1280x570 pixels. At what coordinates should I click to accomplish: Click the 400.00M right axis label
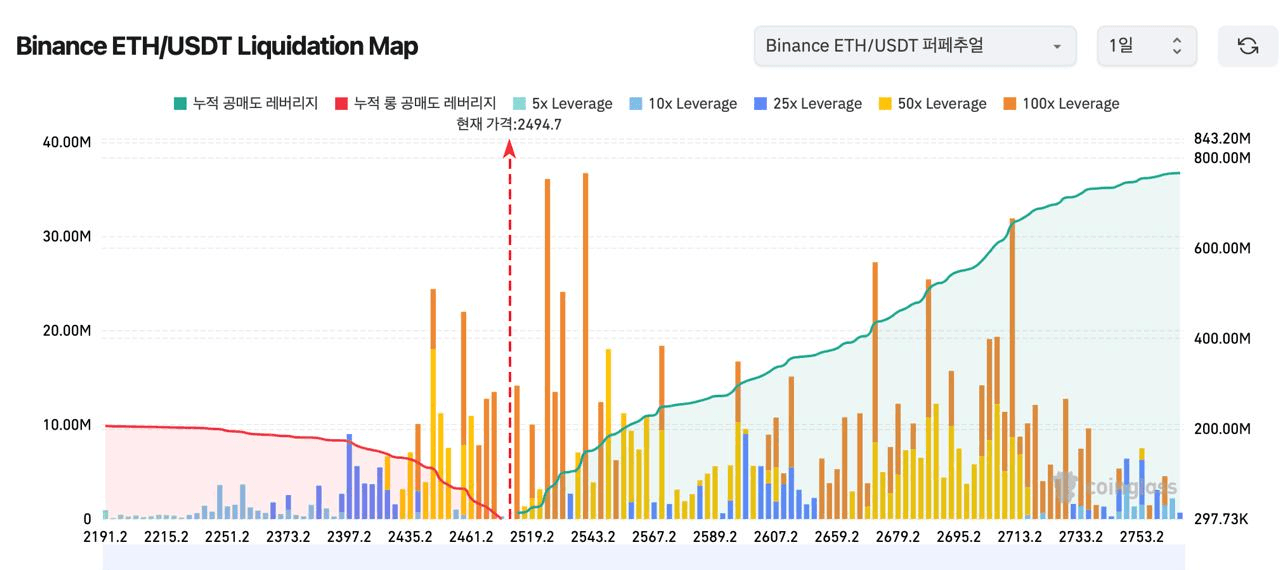1222,339
